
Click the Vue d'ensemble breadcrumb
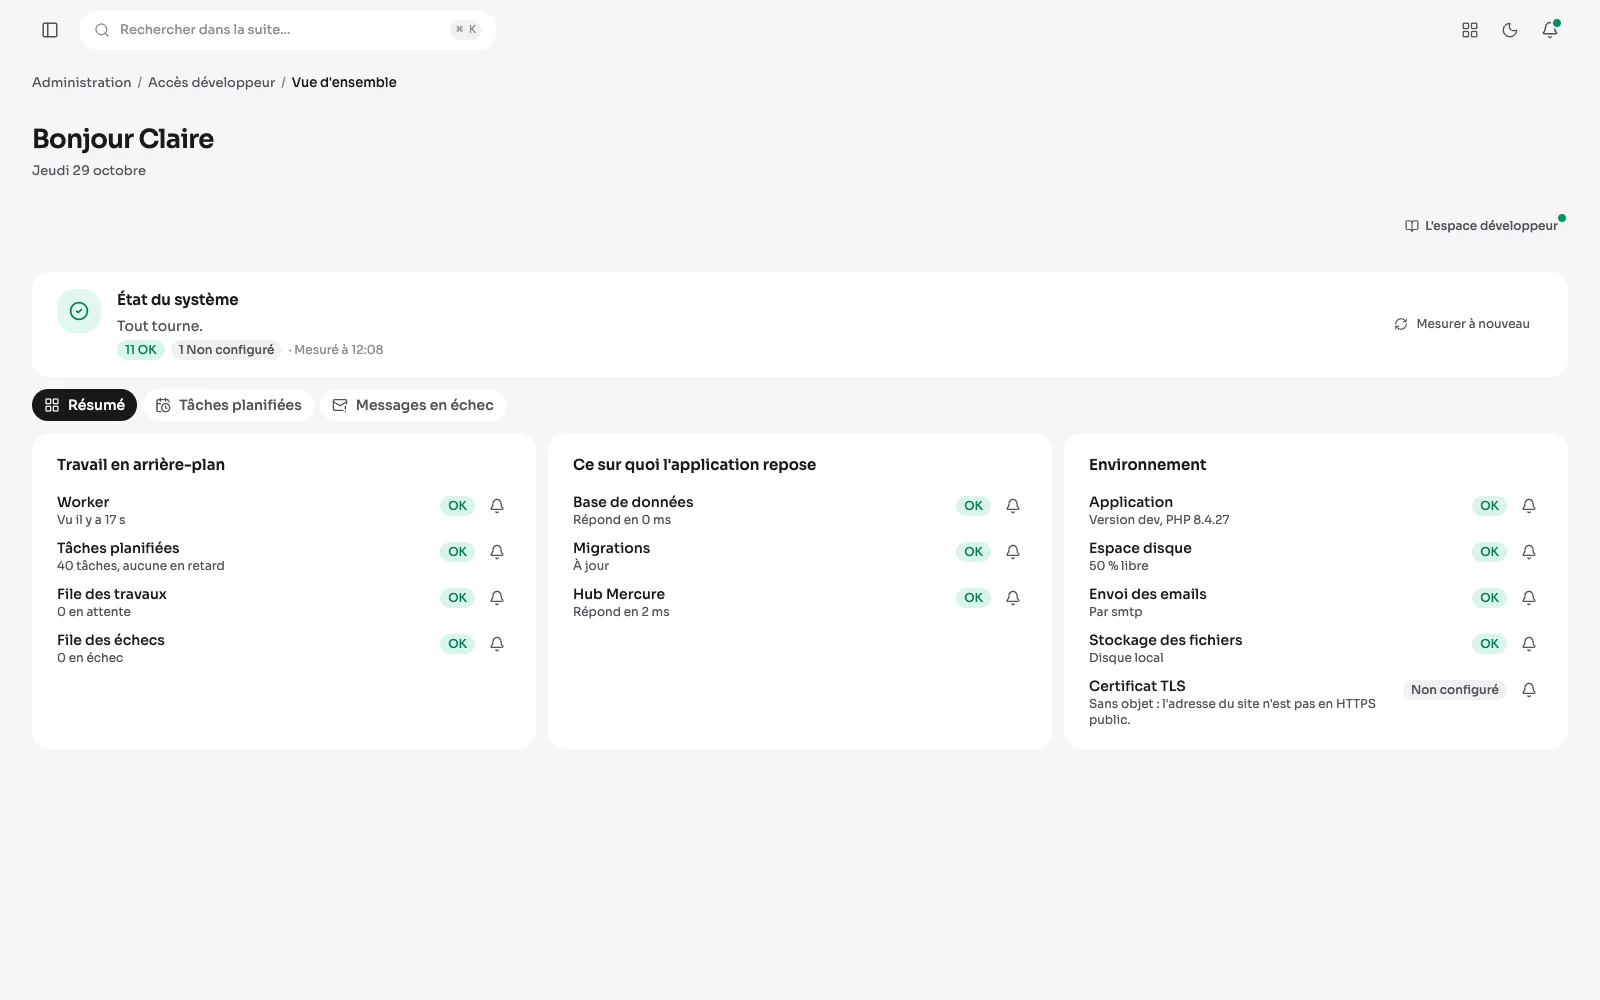tap(344, 82)
